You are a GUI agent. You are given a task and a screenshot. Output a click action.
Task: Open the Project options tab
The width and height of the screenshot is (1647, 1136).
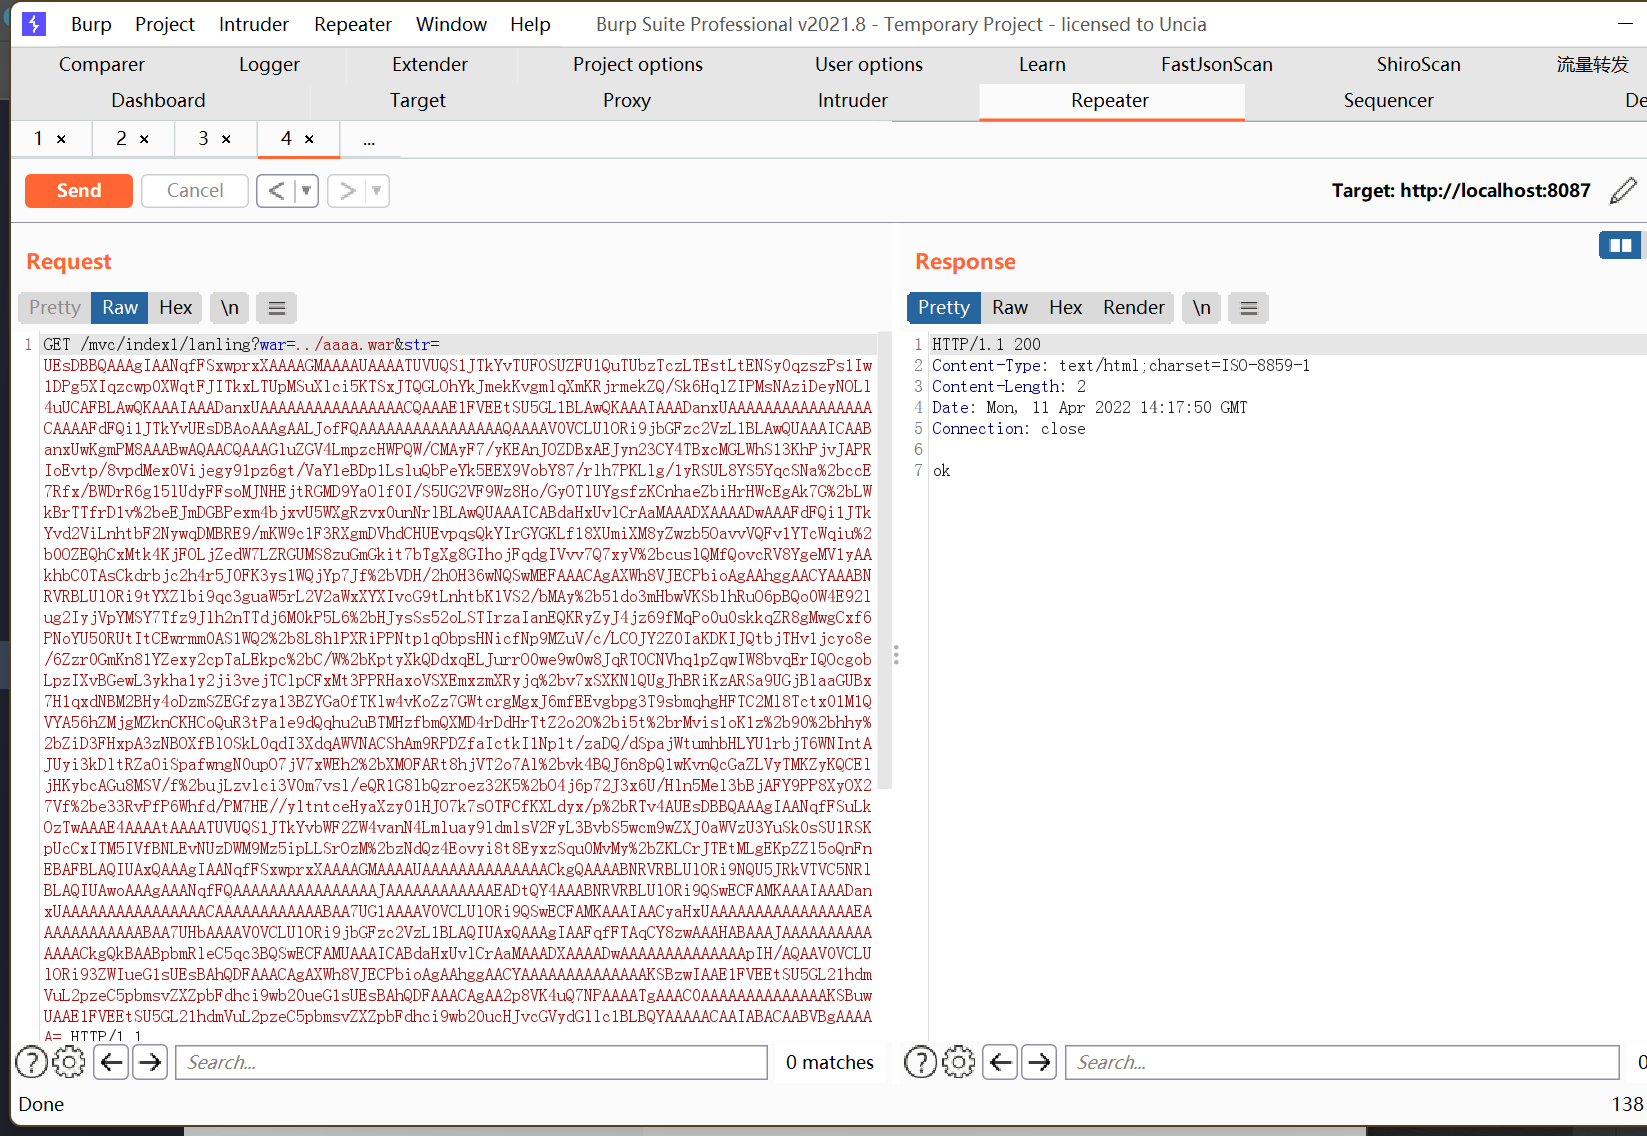click(638, 64)
